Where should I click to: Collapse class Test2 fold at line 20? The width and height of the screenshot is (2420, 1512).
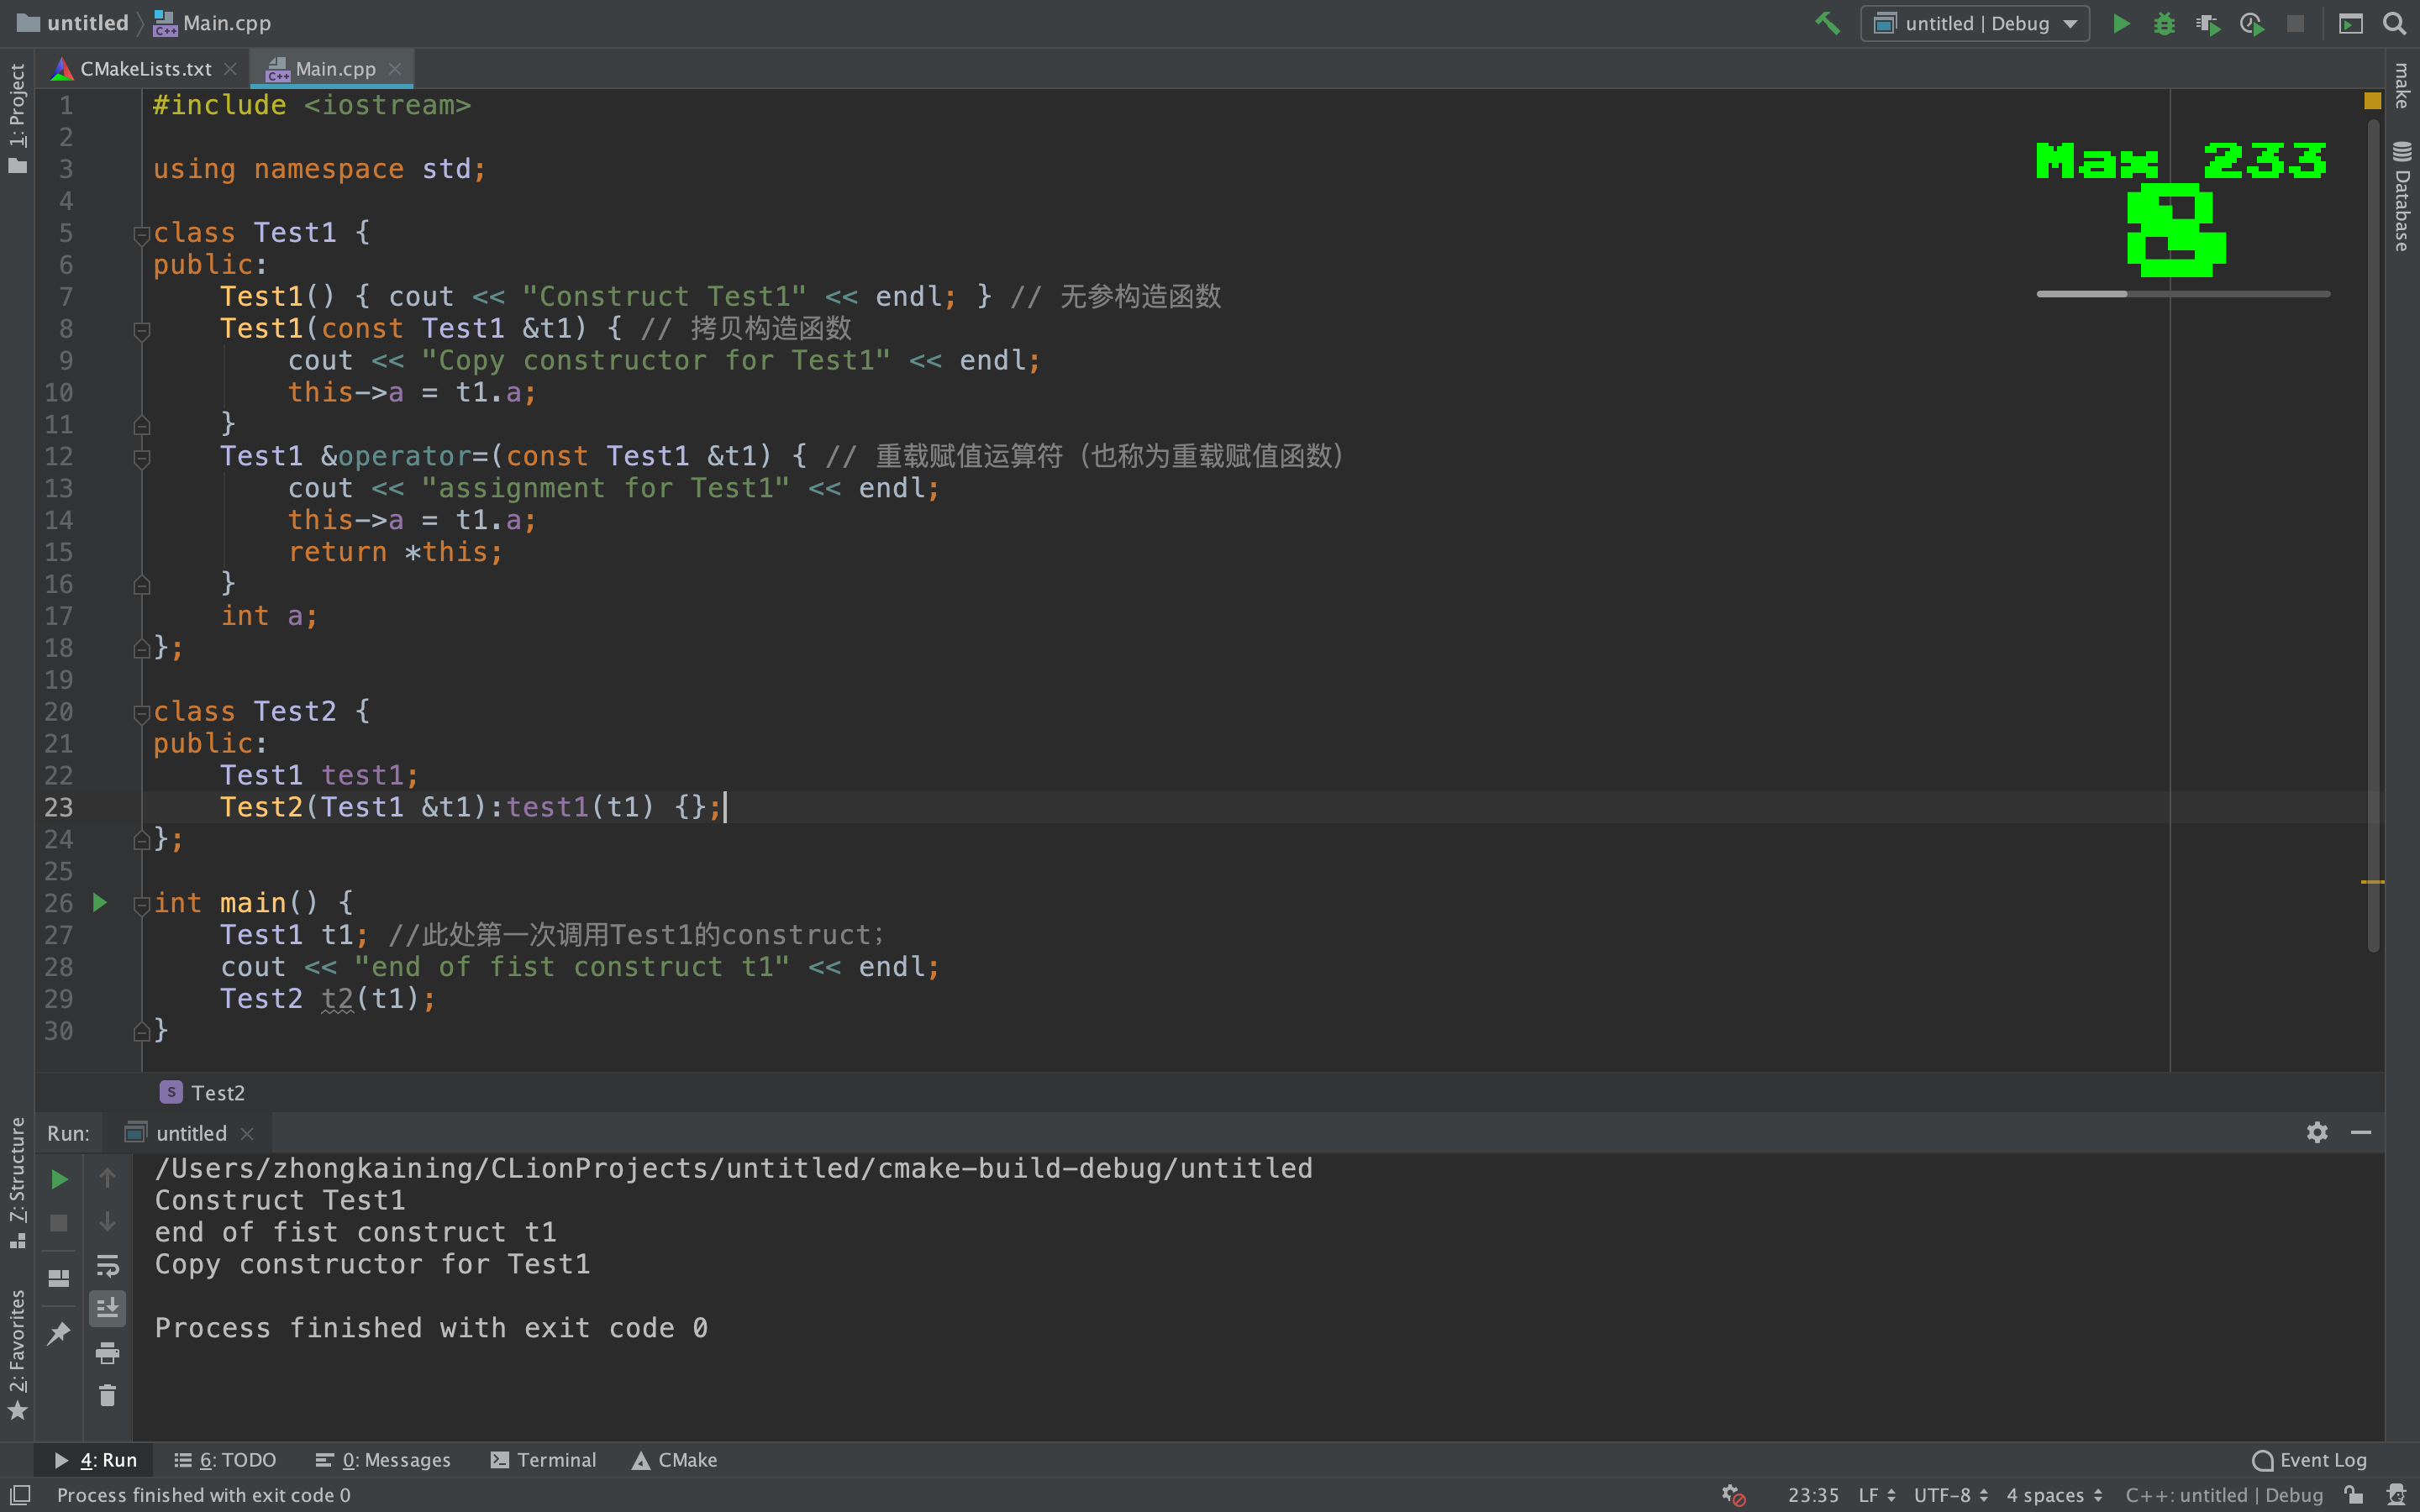(141, 713)
